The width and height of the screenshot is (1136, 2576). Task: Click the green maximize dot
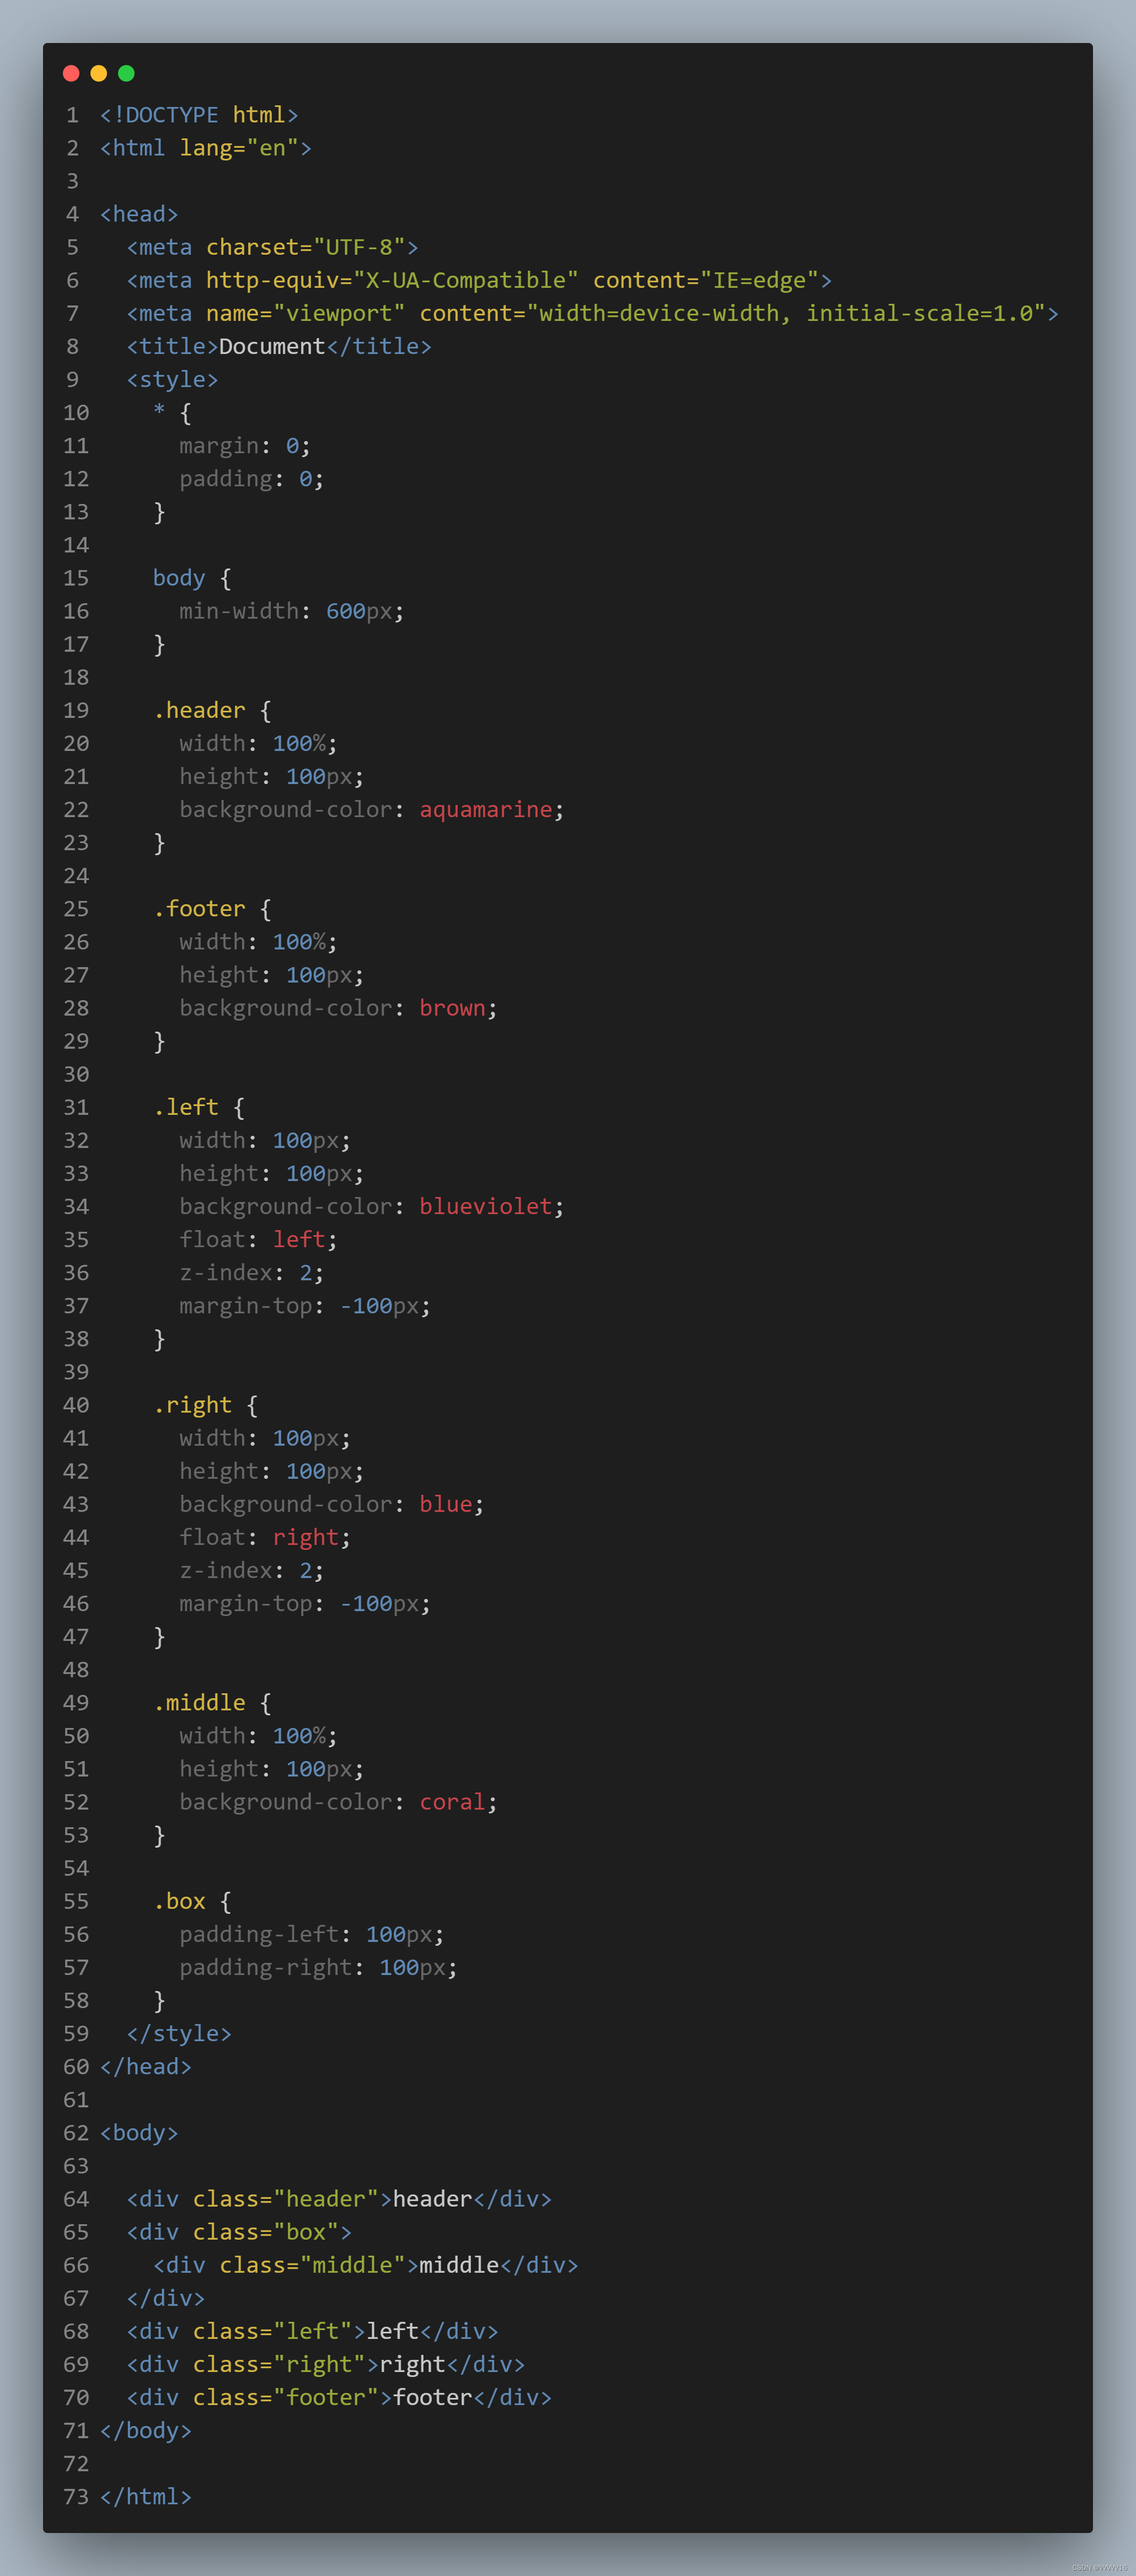pos(126,73)
